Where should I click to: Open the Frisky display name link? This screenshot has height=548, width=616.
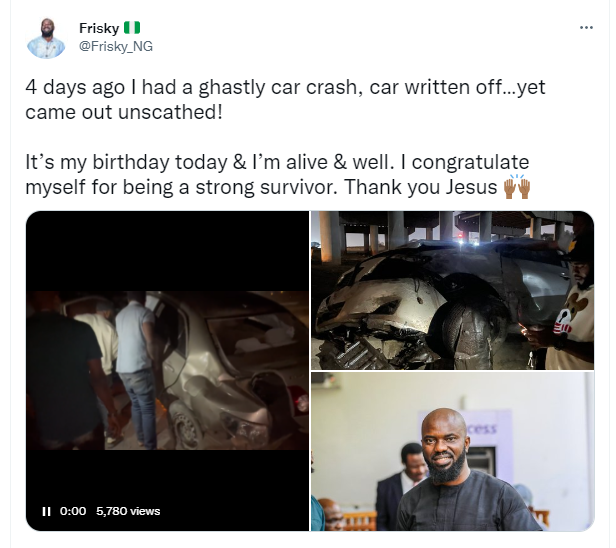point(98,27)
